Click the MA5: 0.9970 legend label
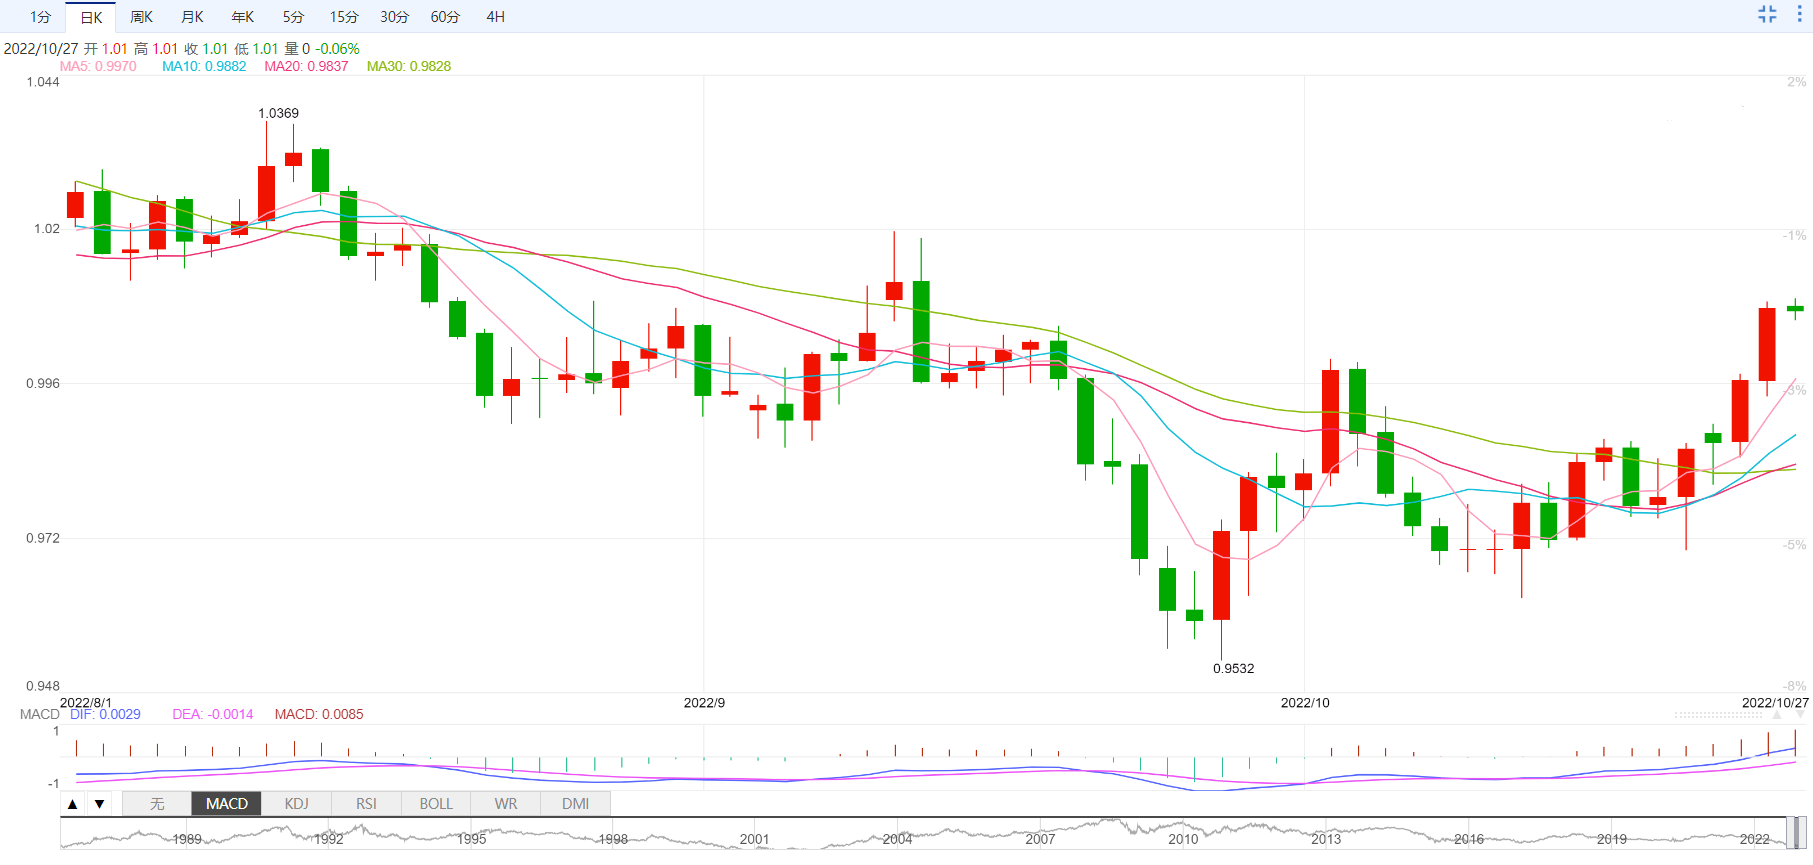Image resolution: width=1813 pixels, height=865 pixels. click(98, 66)
